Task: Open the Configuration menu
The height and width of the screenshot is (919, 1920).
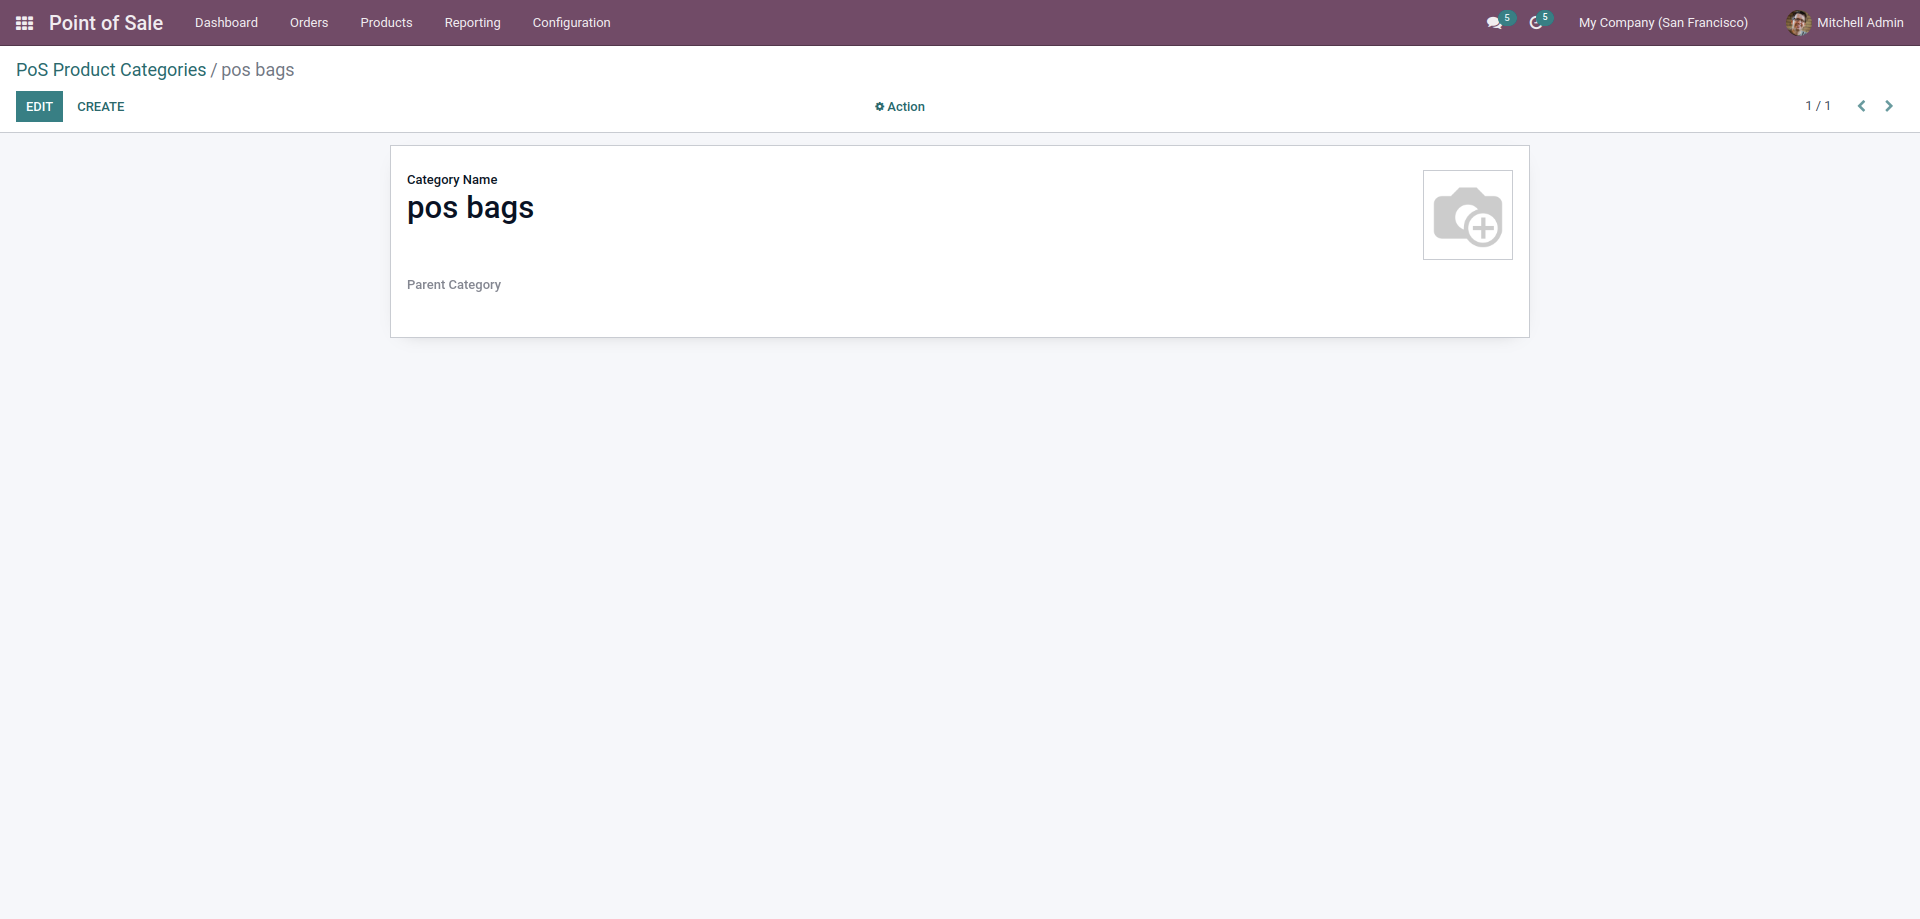Action: [x=571, y=23]
